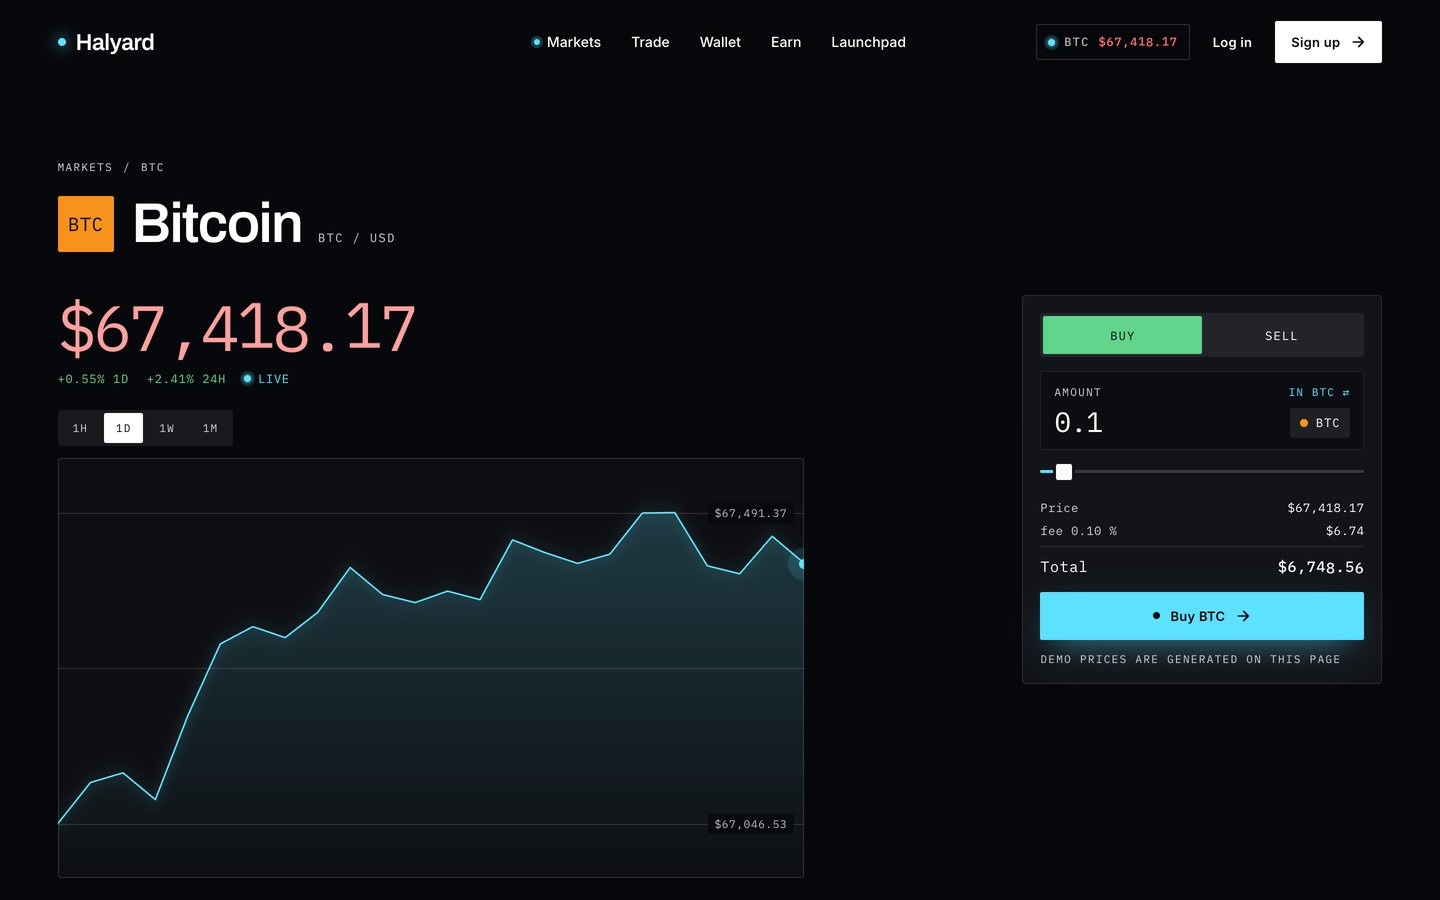Open the BTC asset selector
The image size is (1440, 900).
point(1320,423)
